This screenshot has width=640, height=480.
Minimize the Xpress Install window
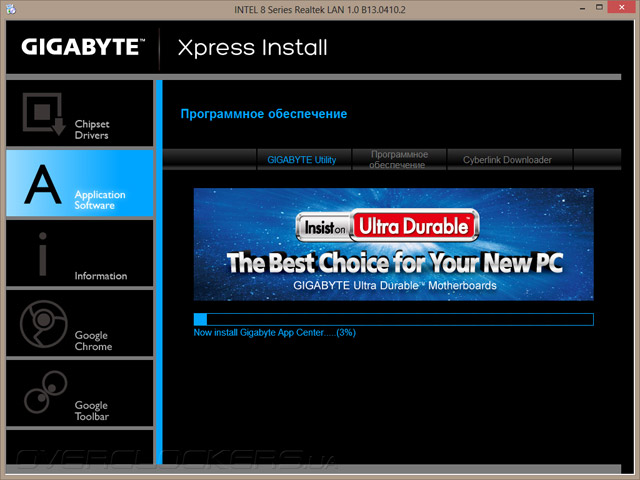click(582, 8)
